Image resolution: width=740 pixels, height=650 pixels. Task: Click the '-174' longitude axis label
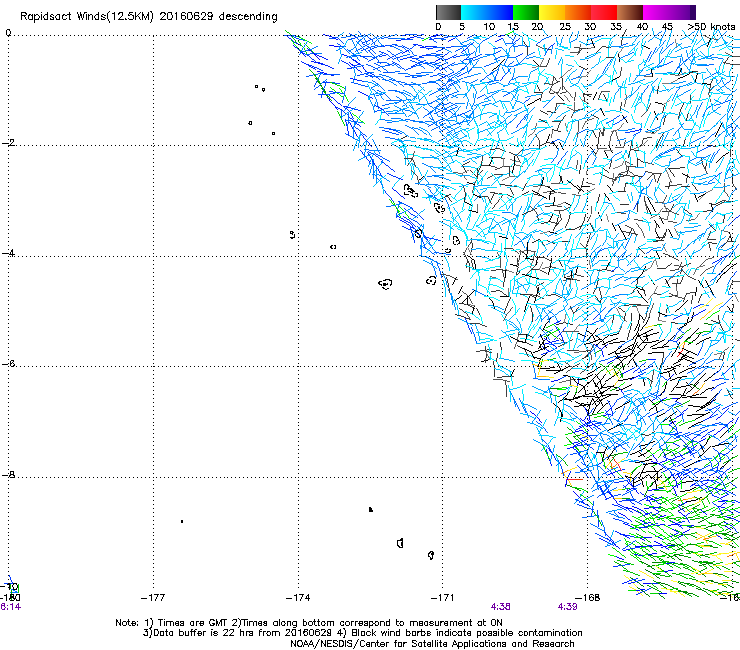(x=298, y=598)
